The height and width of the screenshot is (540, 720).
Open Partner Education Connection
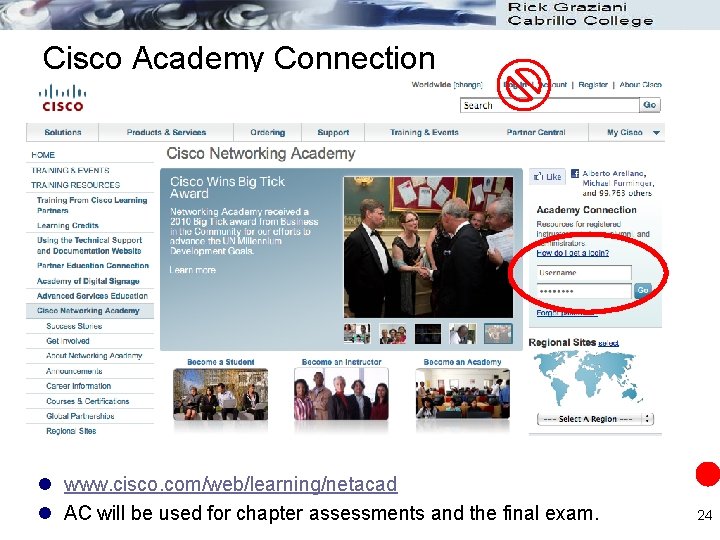pyautogui.click(x=93, y=265)
